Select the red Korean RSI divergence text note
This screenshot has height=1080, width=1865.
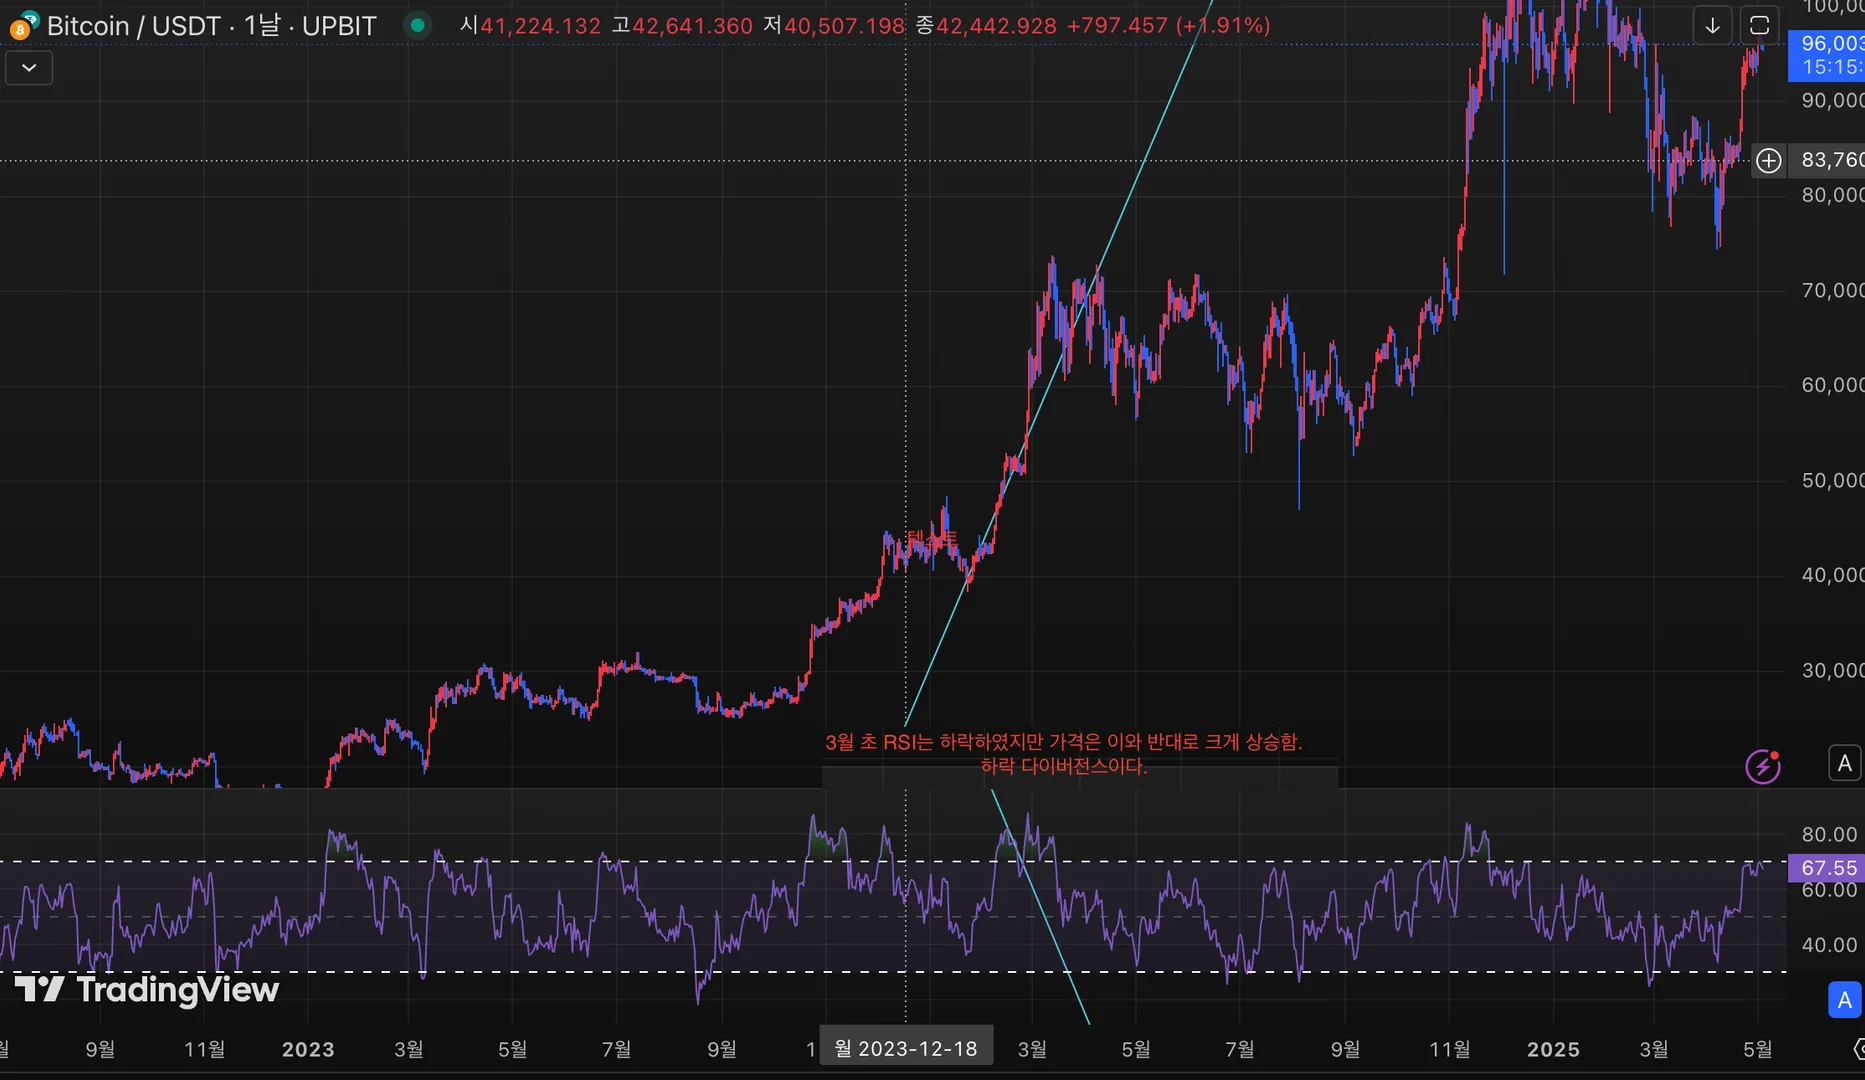(1064, 754)
